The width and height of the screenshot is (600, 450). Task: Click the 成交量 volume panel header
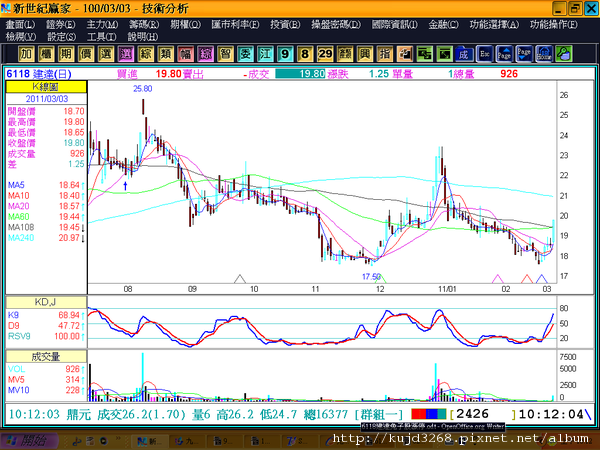coord(46,357)
